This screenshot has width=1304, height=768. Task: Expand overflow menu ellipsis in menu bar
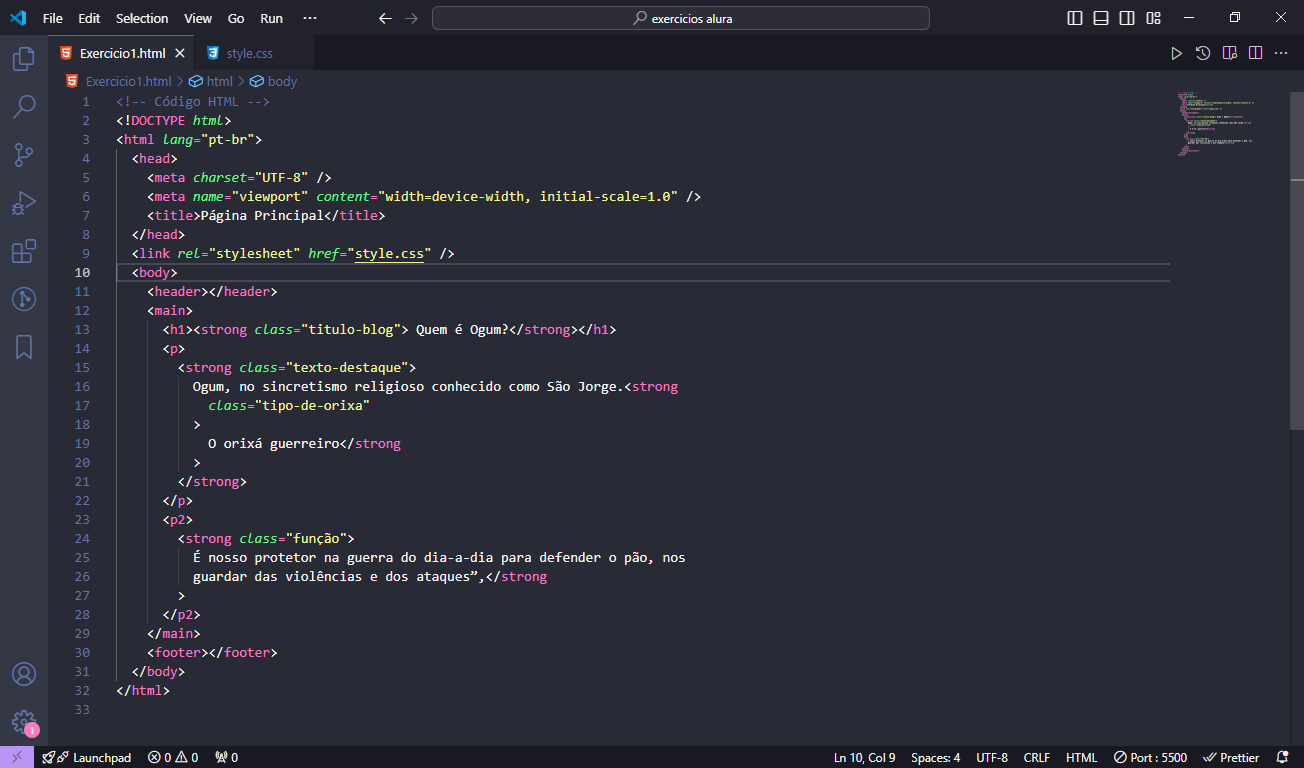pyautogui.click(x=309, y=18)
